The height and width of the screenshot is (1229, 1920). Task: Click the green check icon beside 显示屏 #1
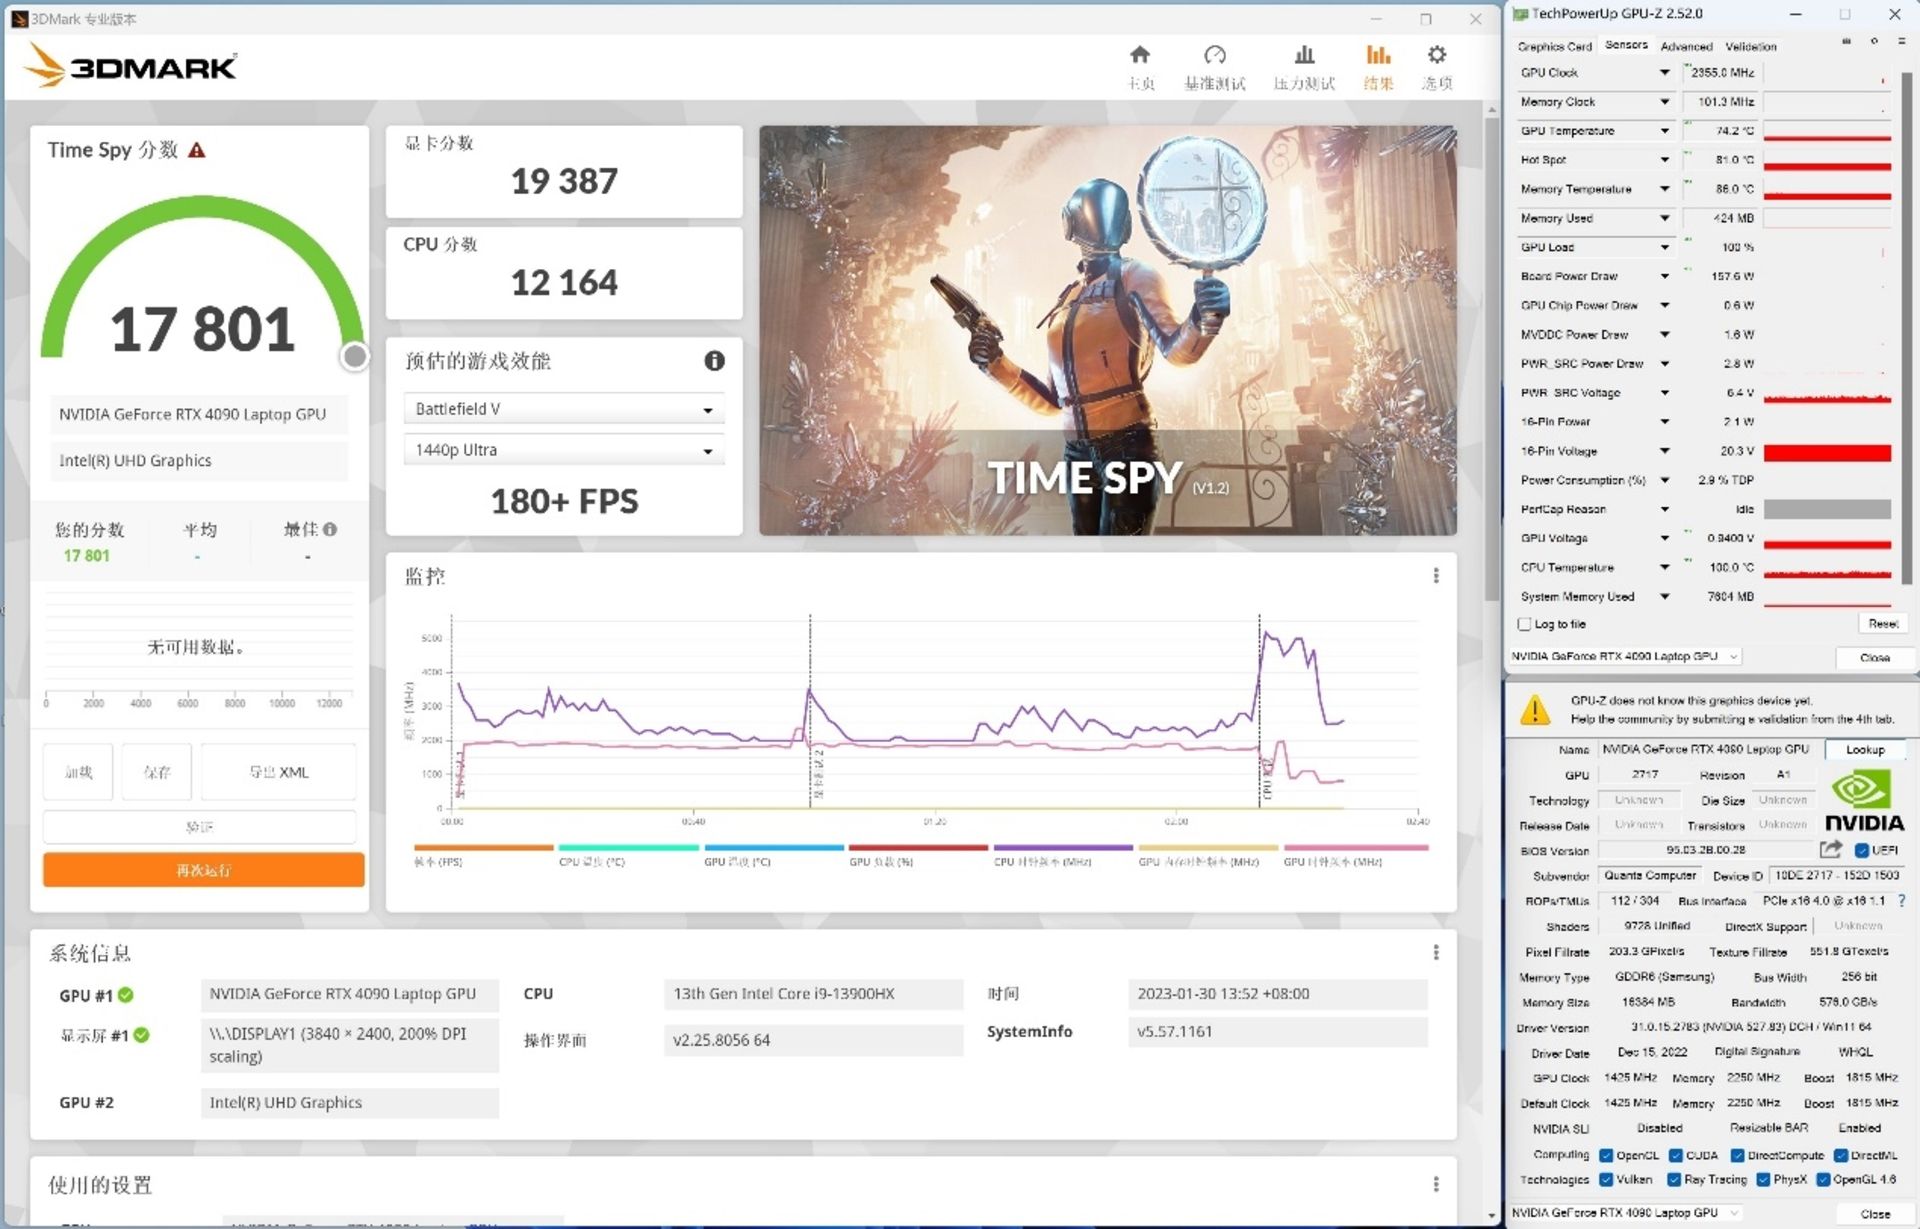click(141, 1035)
